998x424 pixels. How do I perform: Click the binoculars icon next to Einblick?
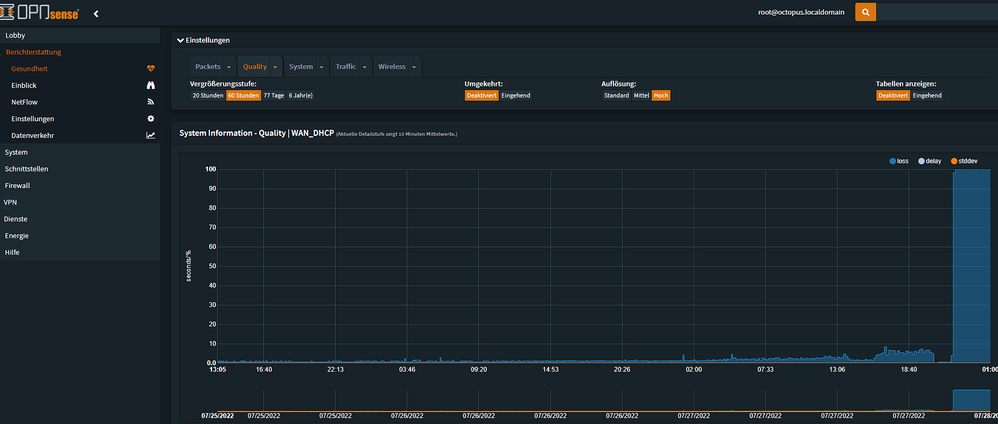pos(151,85)
